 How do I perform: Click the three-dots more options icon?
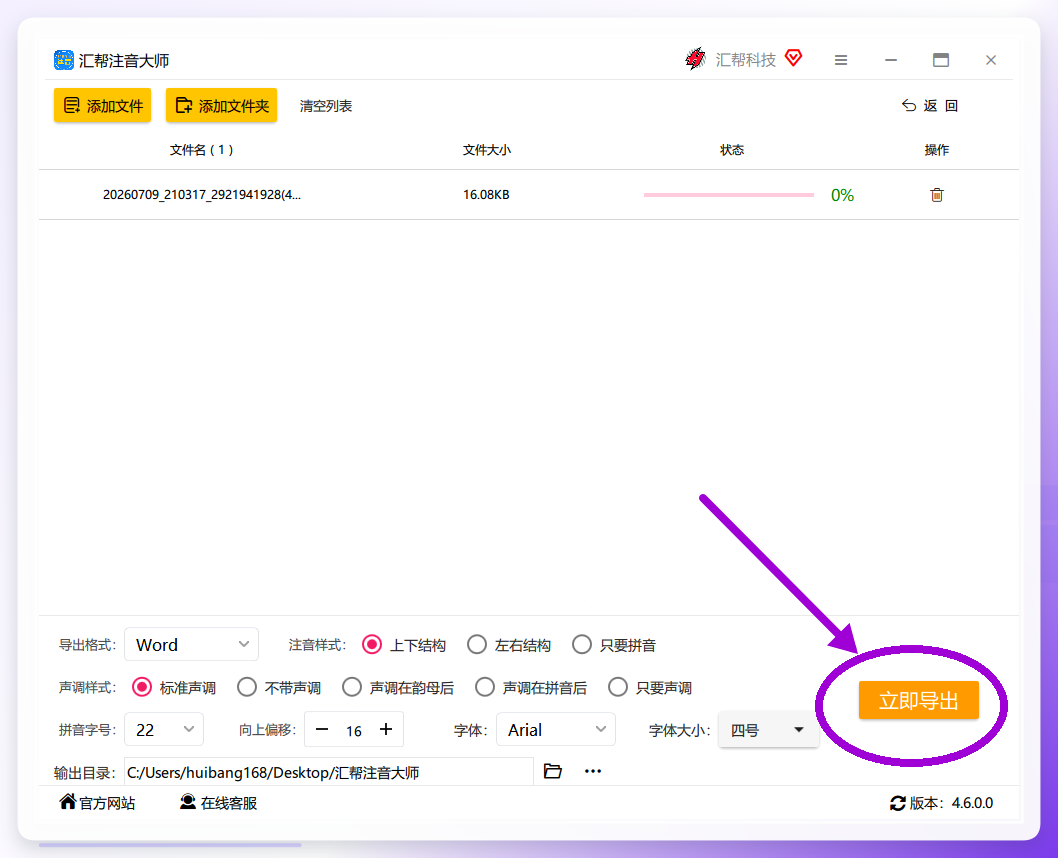point(593,771)
